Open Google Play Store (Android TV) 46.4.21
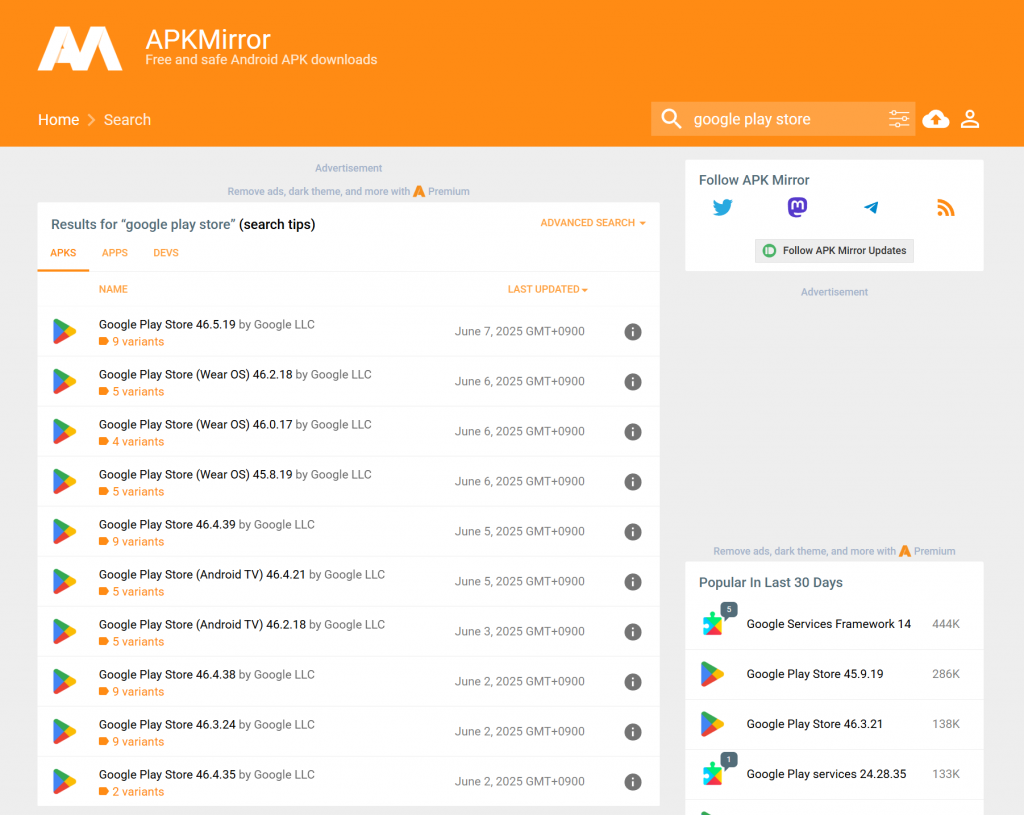The width and height of the screenshot is (1024, 815). coord(202,575)
